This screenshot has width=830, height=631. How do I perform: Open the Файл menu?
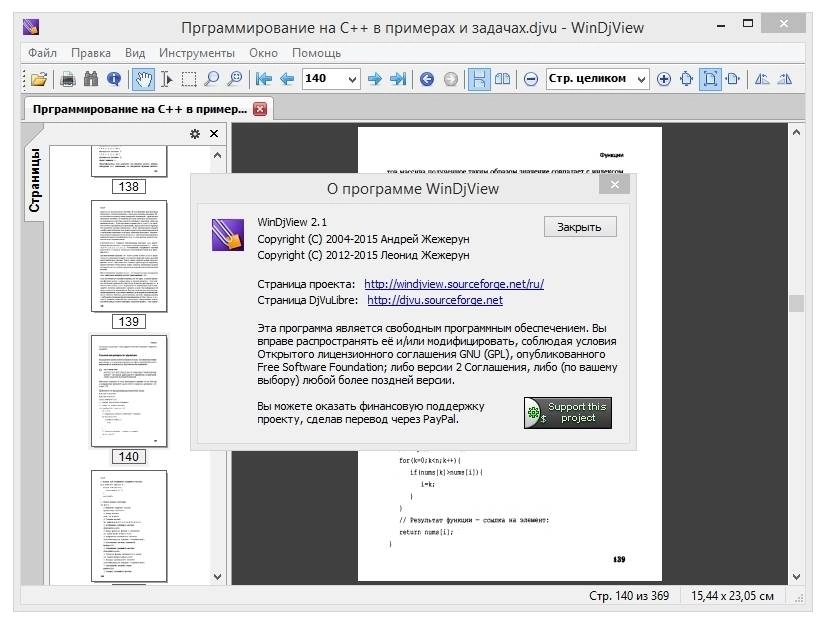(42, 53)
